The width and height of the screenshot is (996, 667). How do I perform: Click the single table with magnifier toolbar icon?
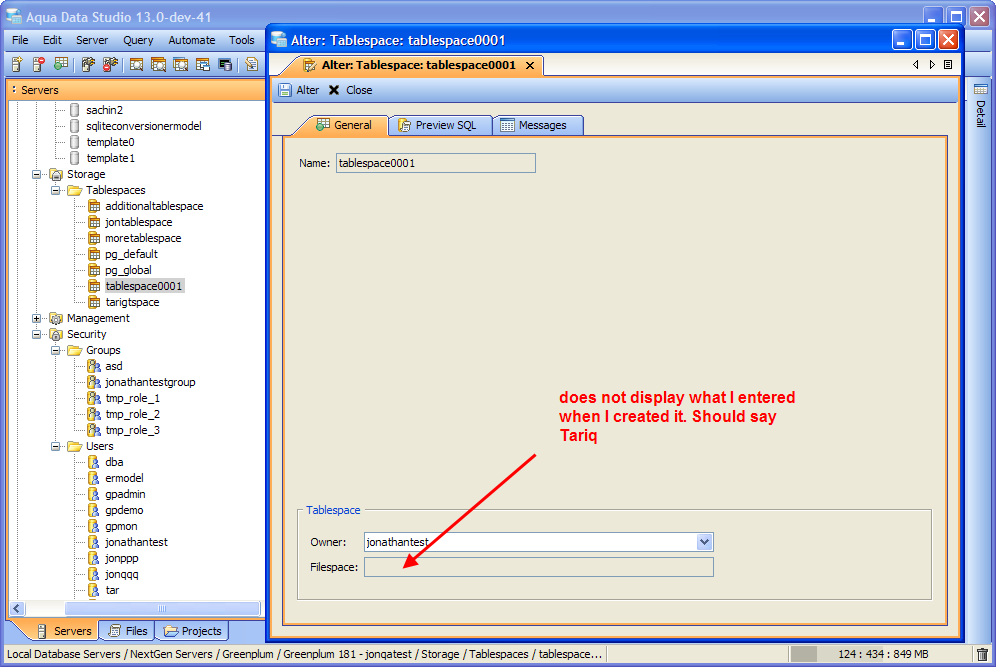click(x=136, y=64)
